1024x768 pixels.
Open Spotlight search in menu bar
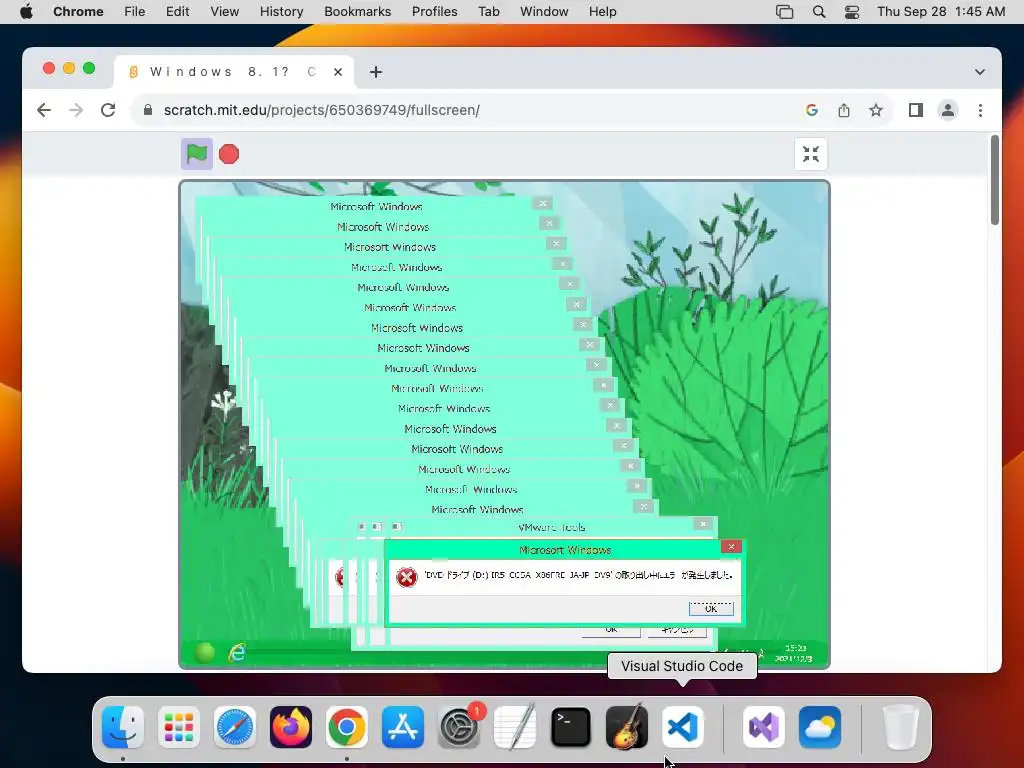(x=819, y=12)
